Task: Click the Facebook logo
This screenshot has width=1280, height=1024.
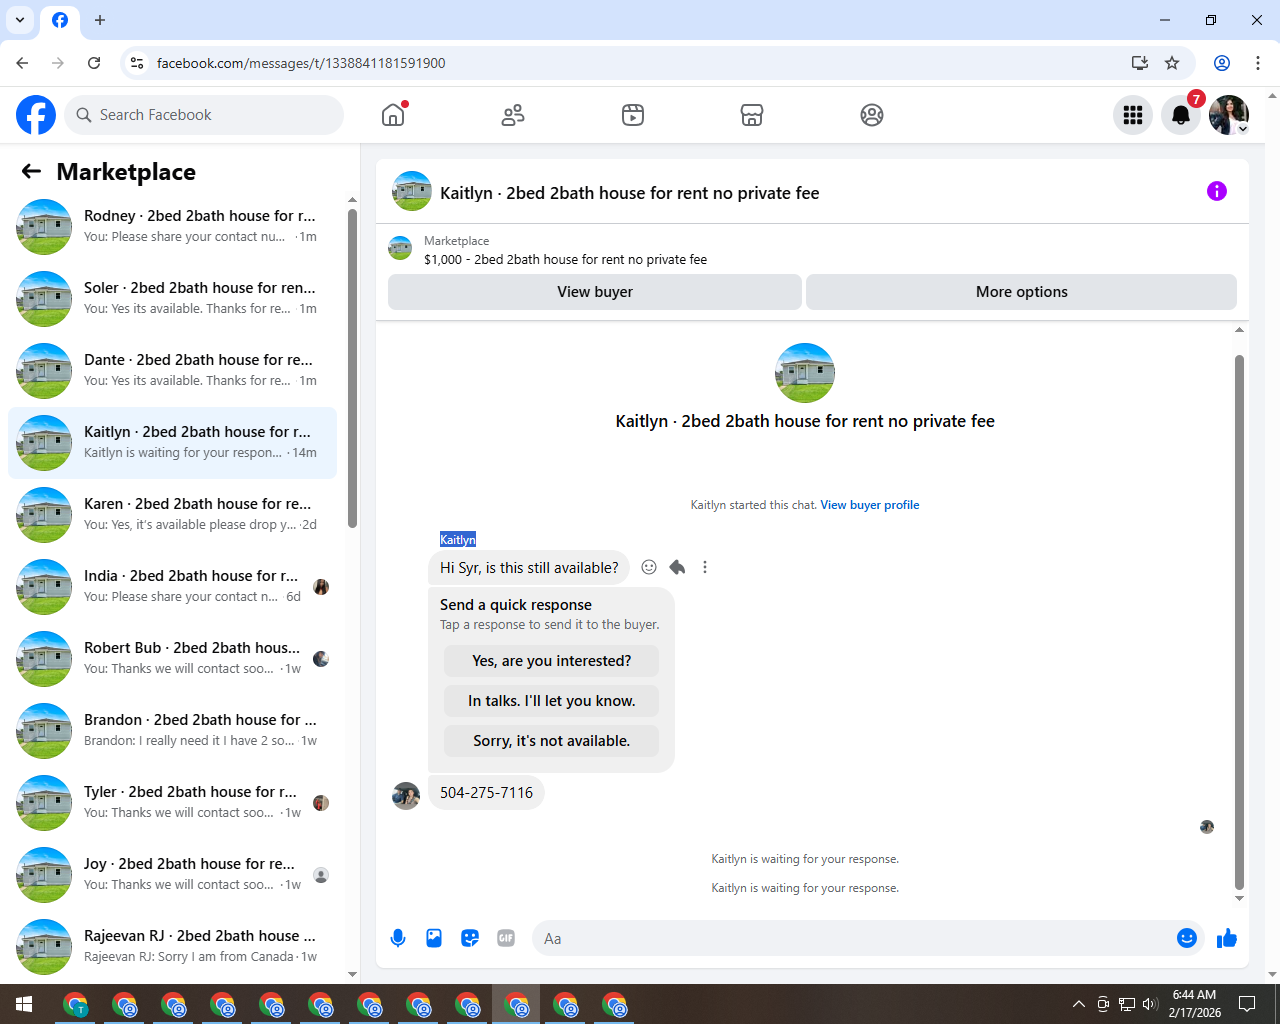Action: [36, 115]
